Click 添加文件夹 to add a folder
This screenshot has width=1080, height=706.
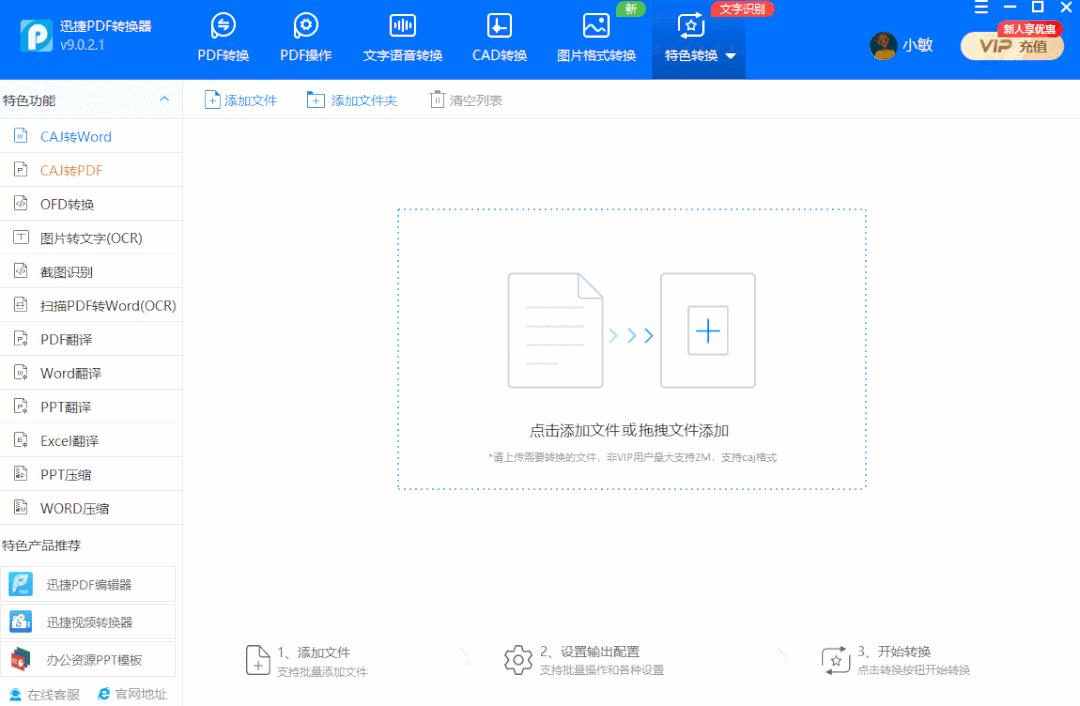(x=352, y=99)
